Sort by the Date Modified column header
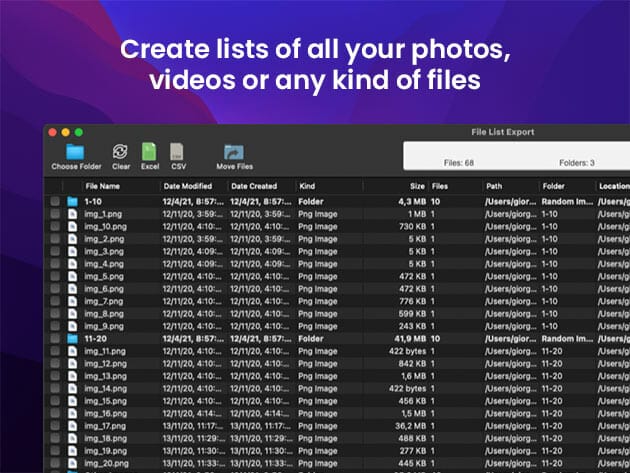The width and height of the screenshot is (630, 473). coord(187,186)
